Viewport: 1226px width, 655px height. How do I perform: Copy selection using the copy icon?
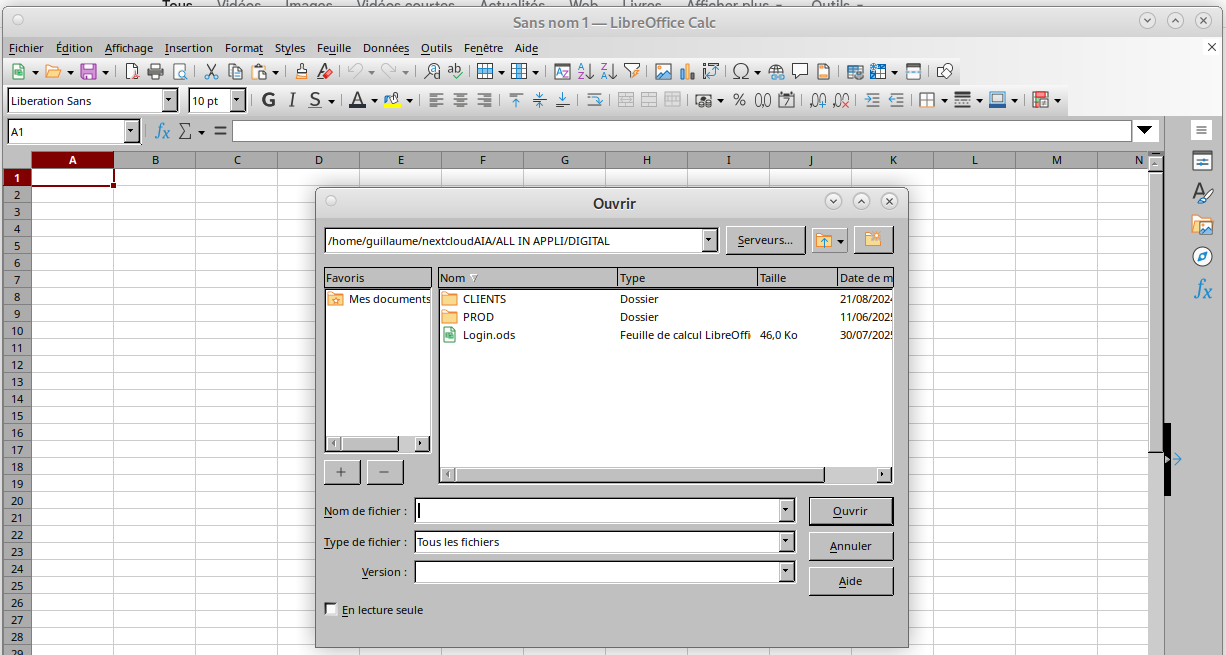235,72
